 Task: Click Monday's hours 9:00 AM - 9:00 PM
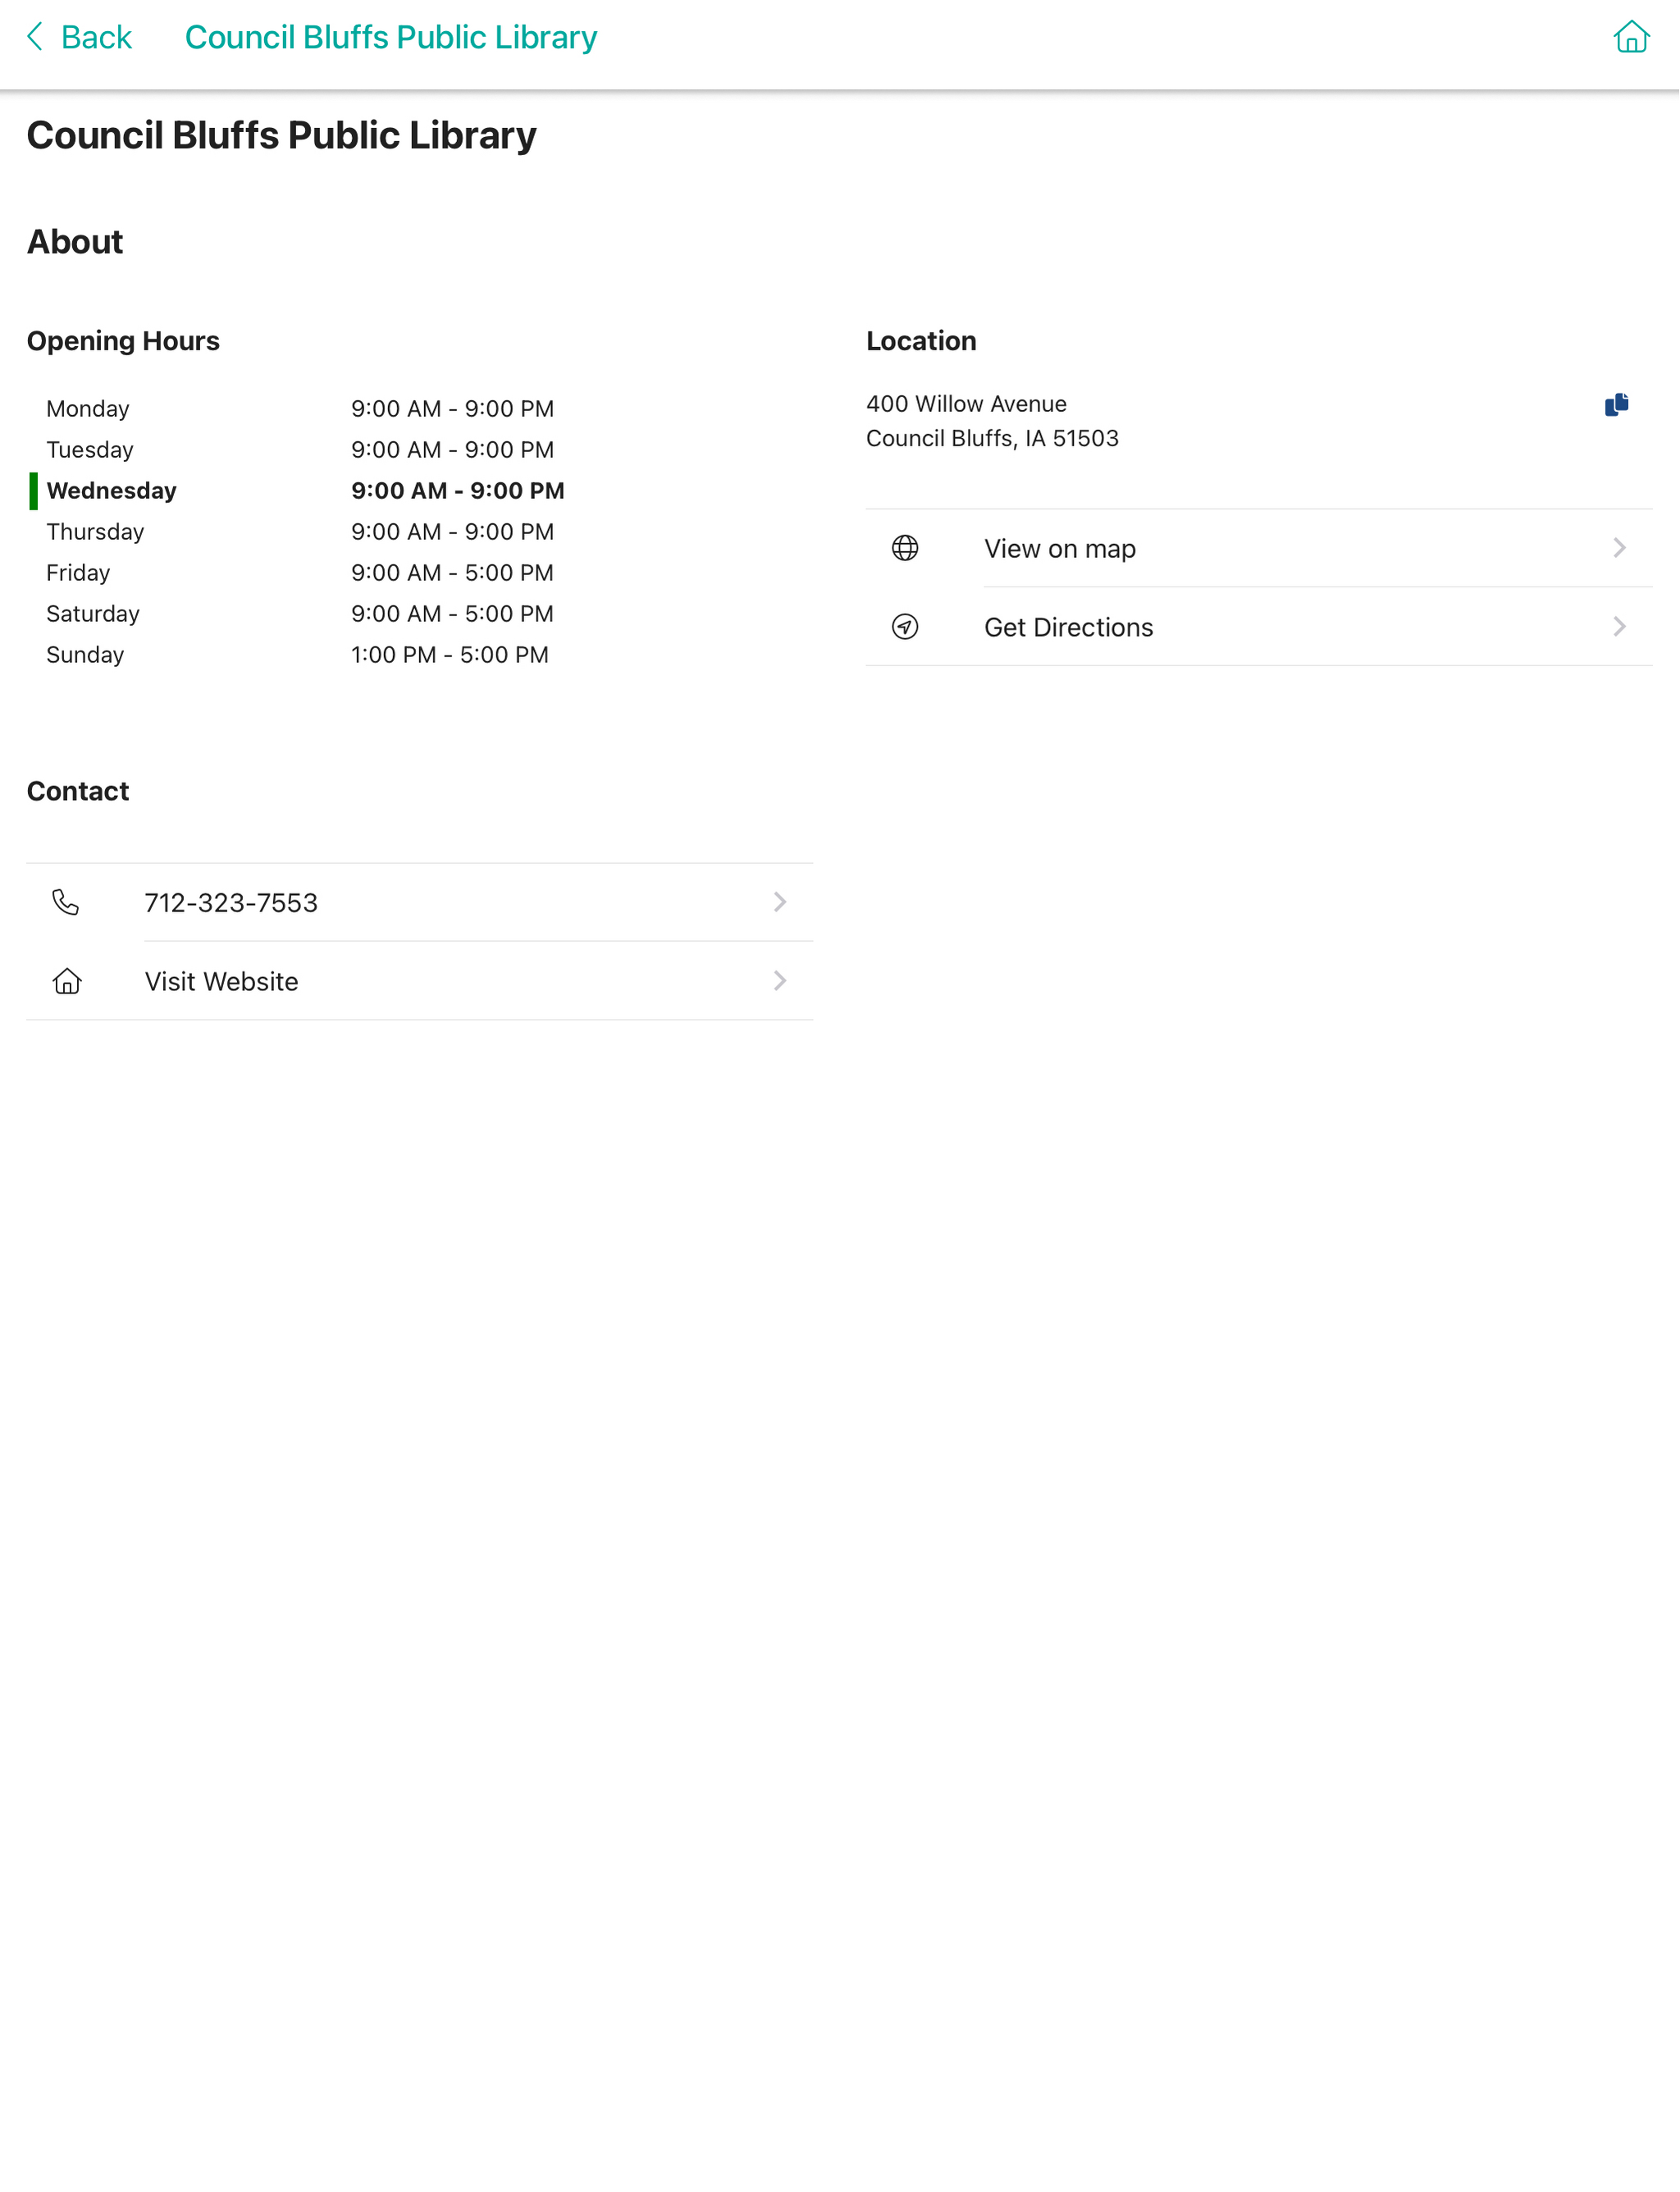[453, 409]
